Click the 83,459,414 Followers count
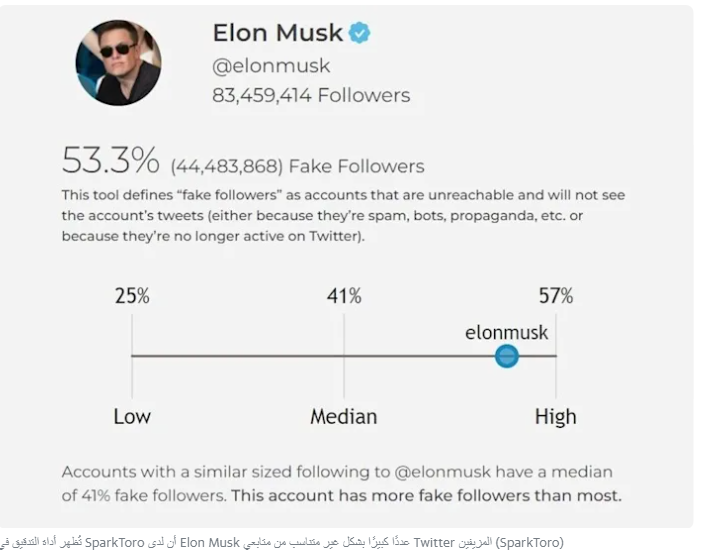The height and width of the screenshot is (557, 717). point(311,96)
